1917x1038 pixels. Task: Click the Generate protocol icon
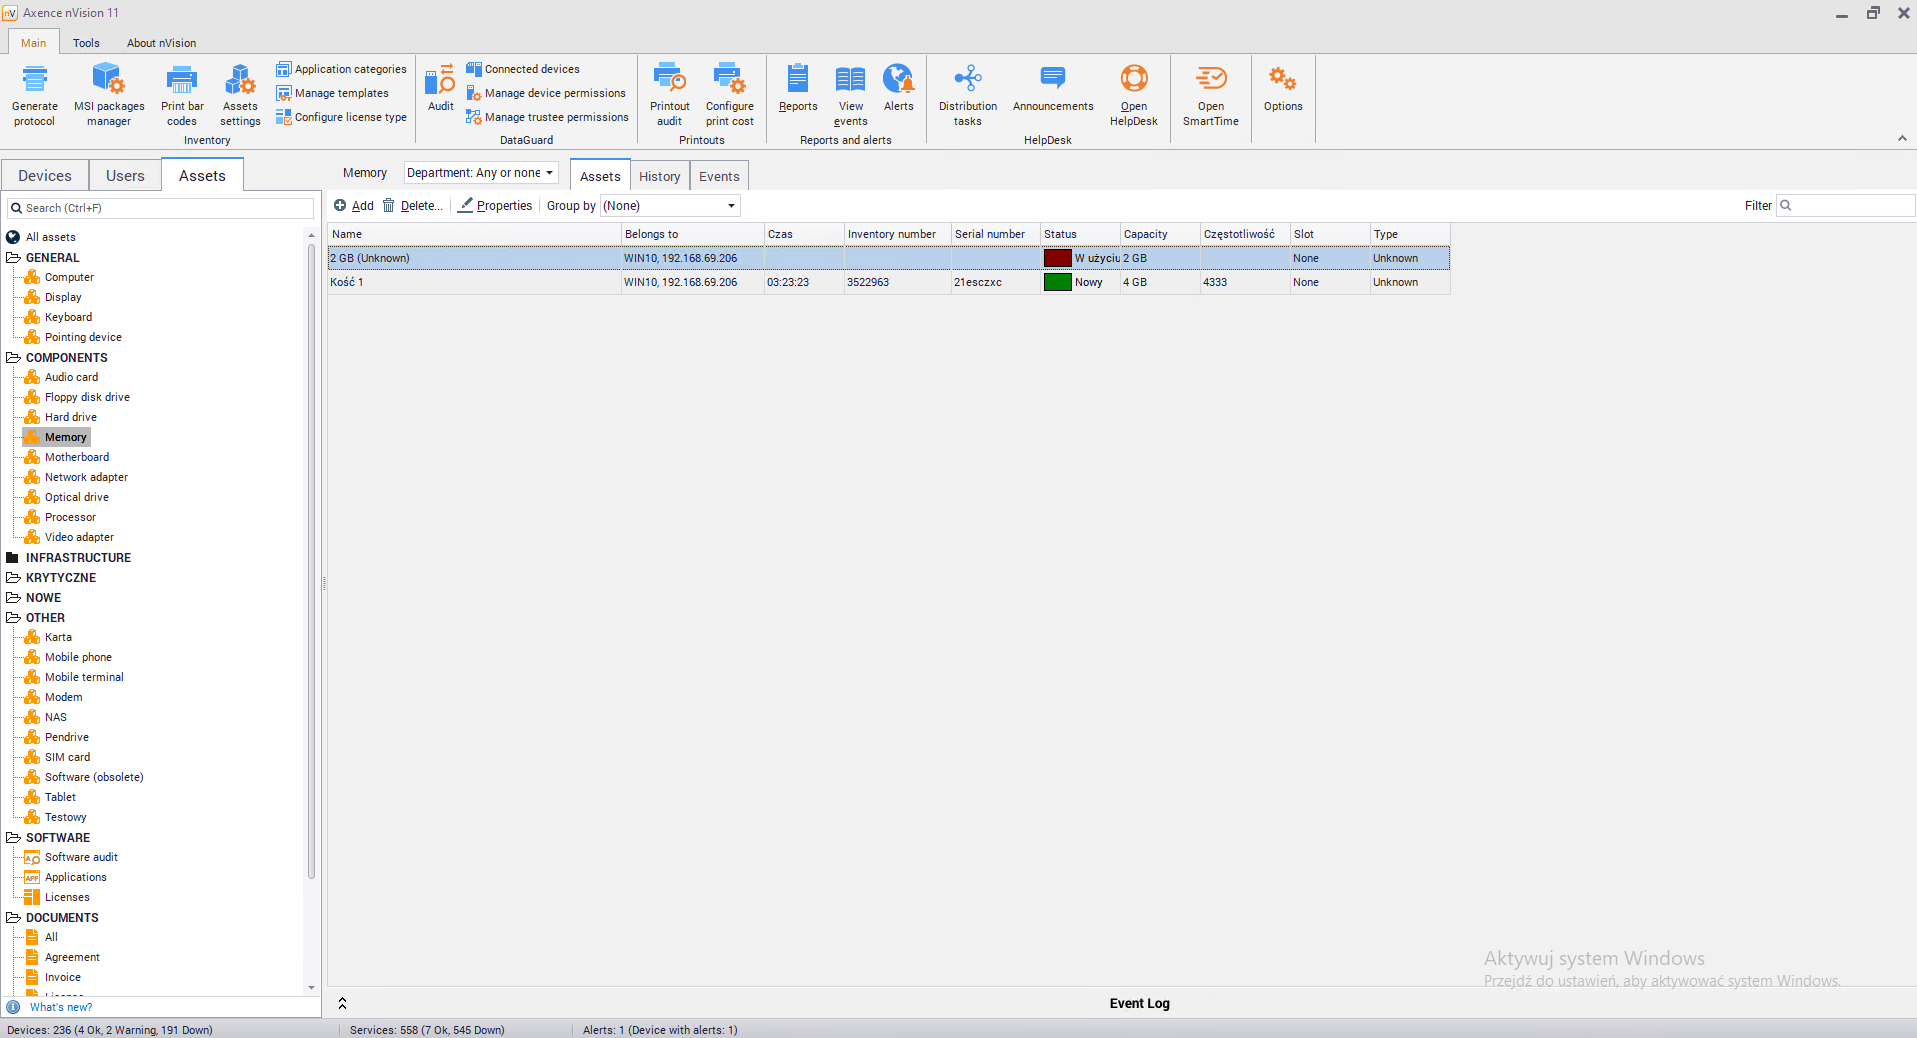pyautogui.click(x=35, y=80)
